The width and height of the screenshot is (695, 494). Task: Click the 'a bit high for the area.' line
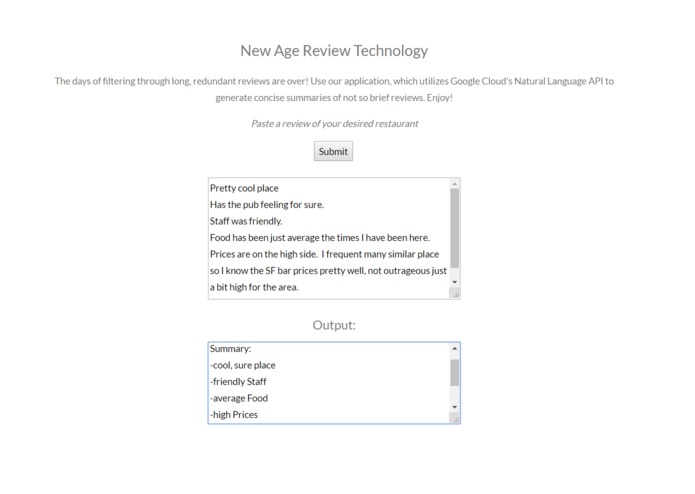click(254, 287)
